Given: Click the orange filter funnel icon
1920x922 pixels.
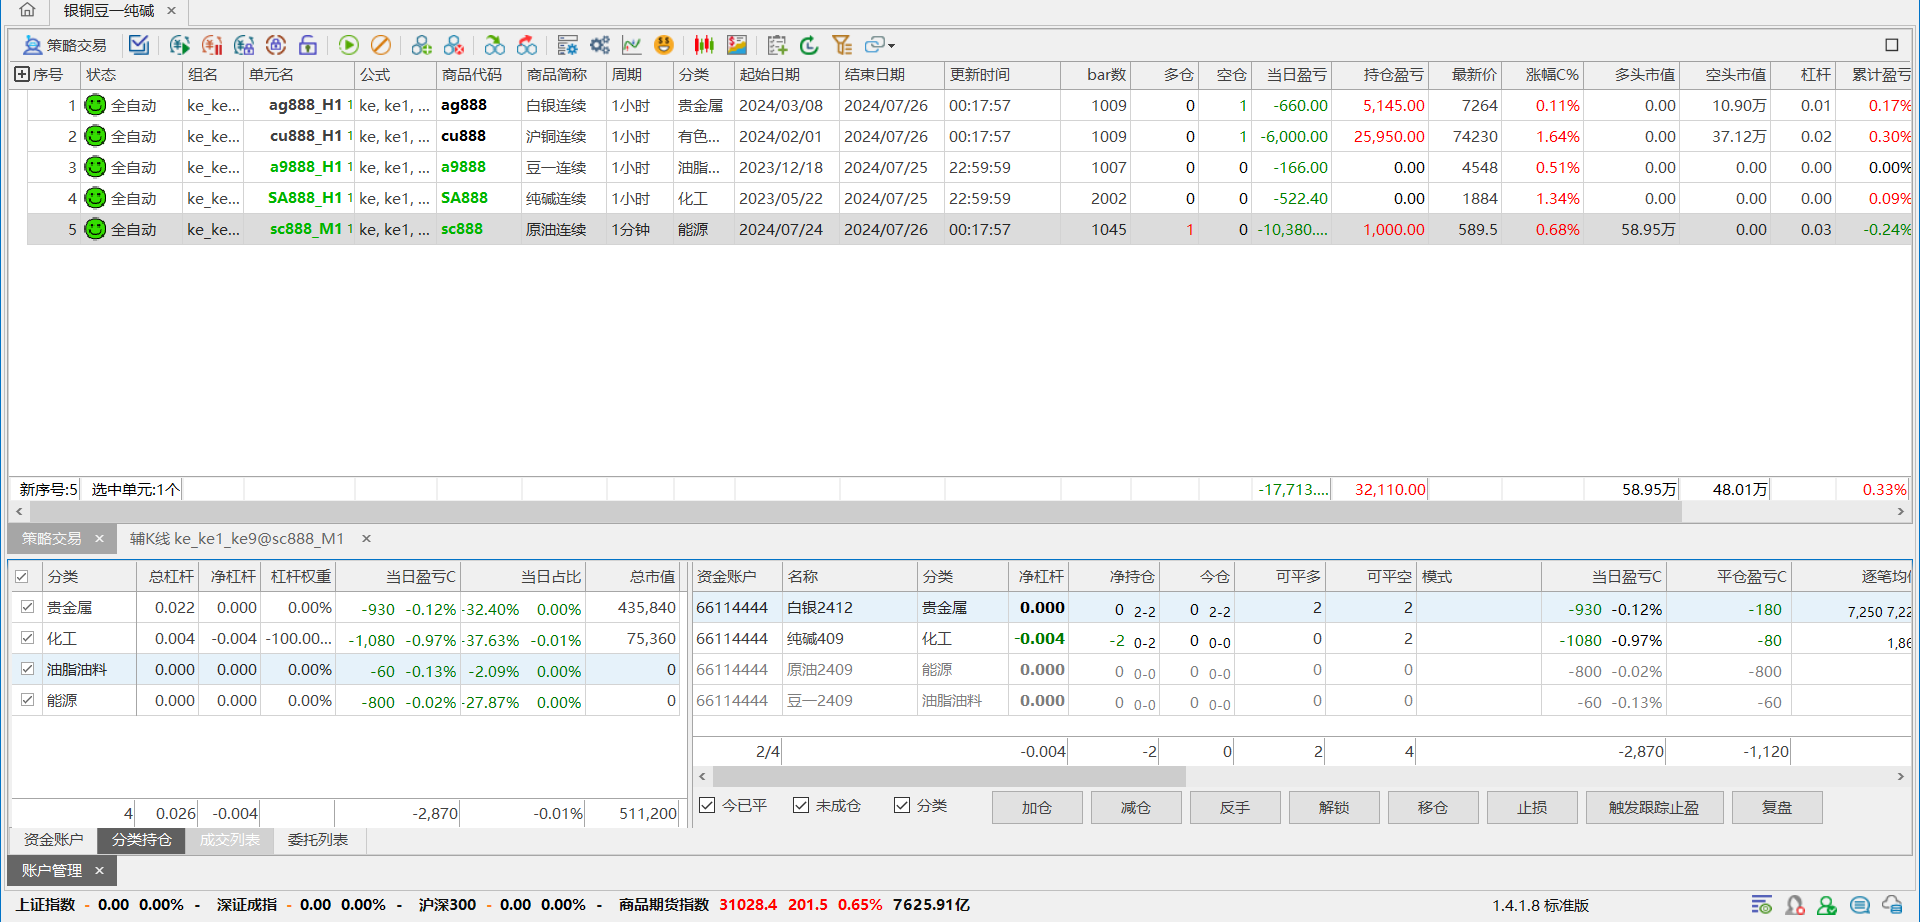Looking at the screenshot, I should pyautogui.click(x=842, y=45).
